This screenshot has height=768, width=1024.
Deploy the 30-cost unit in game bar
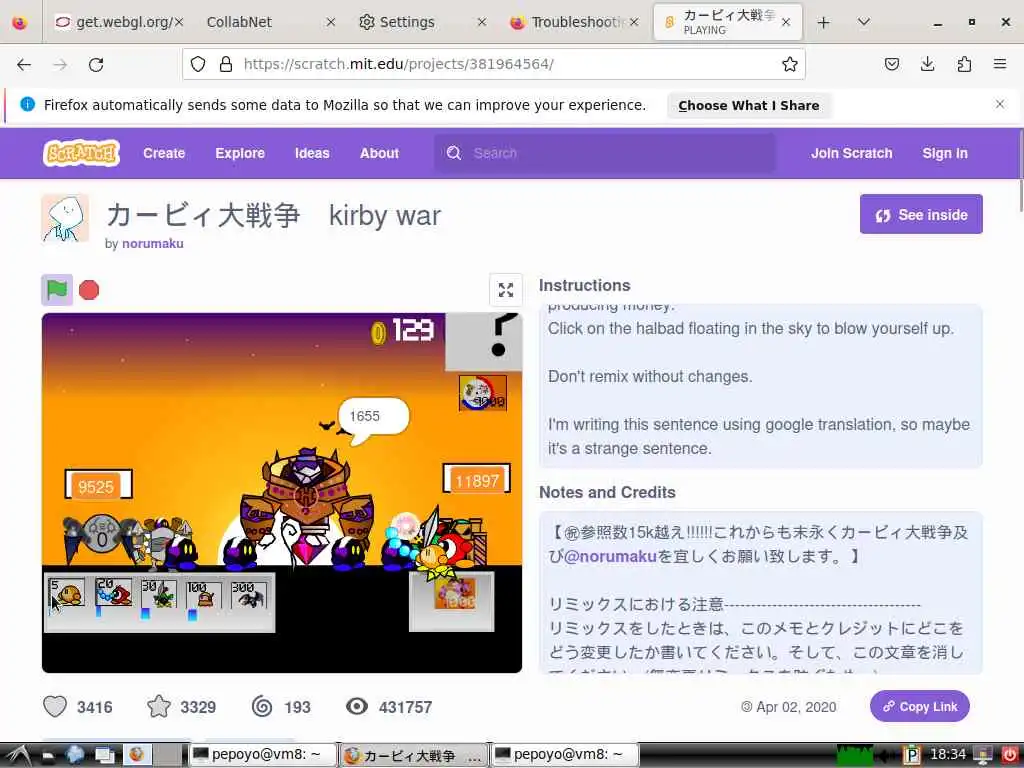click(159, 594)
